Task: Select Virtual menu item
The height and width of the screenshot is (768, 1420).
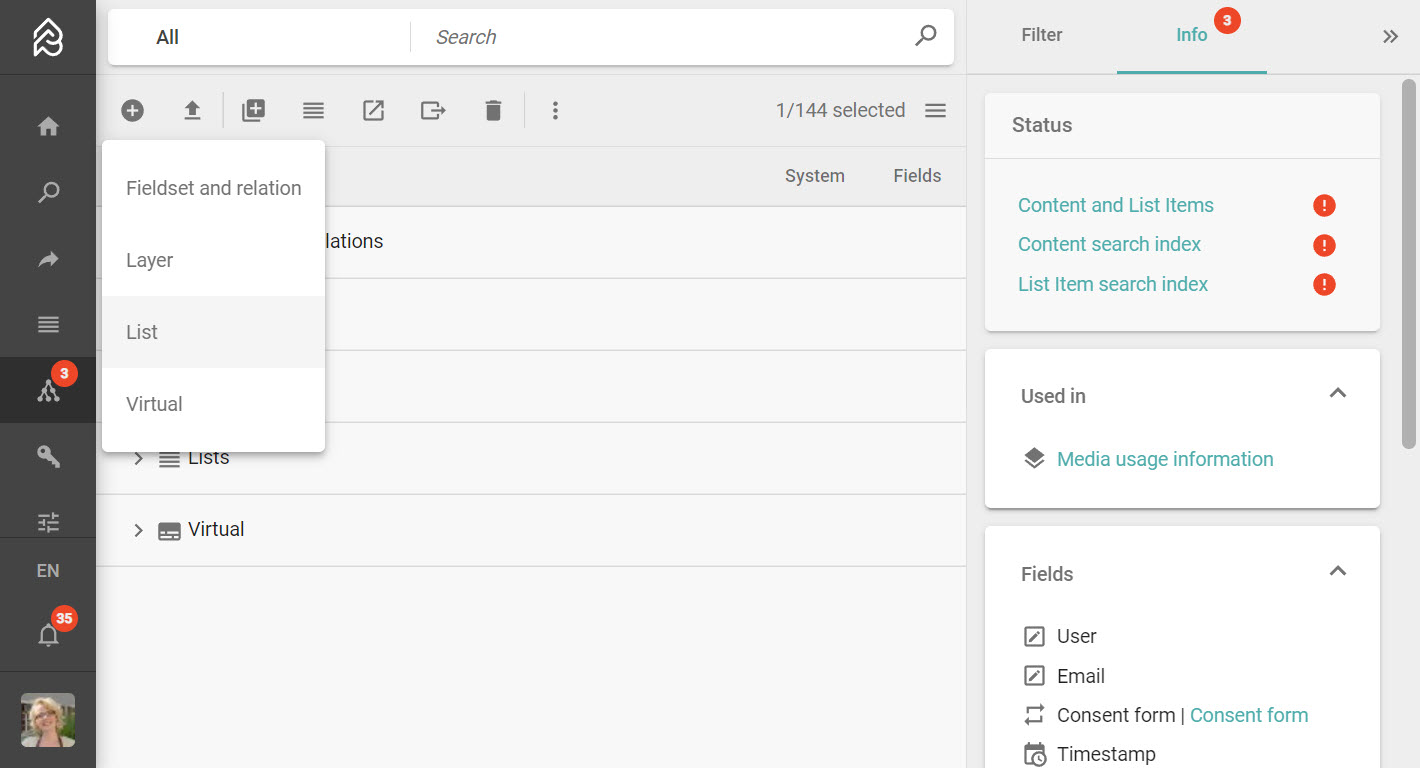Action: click(x=213, y=404)
